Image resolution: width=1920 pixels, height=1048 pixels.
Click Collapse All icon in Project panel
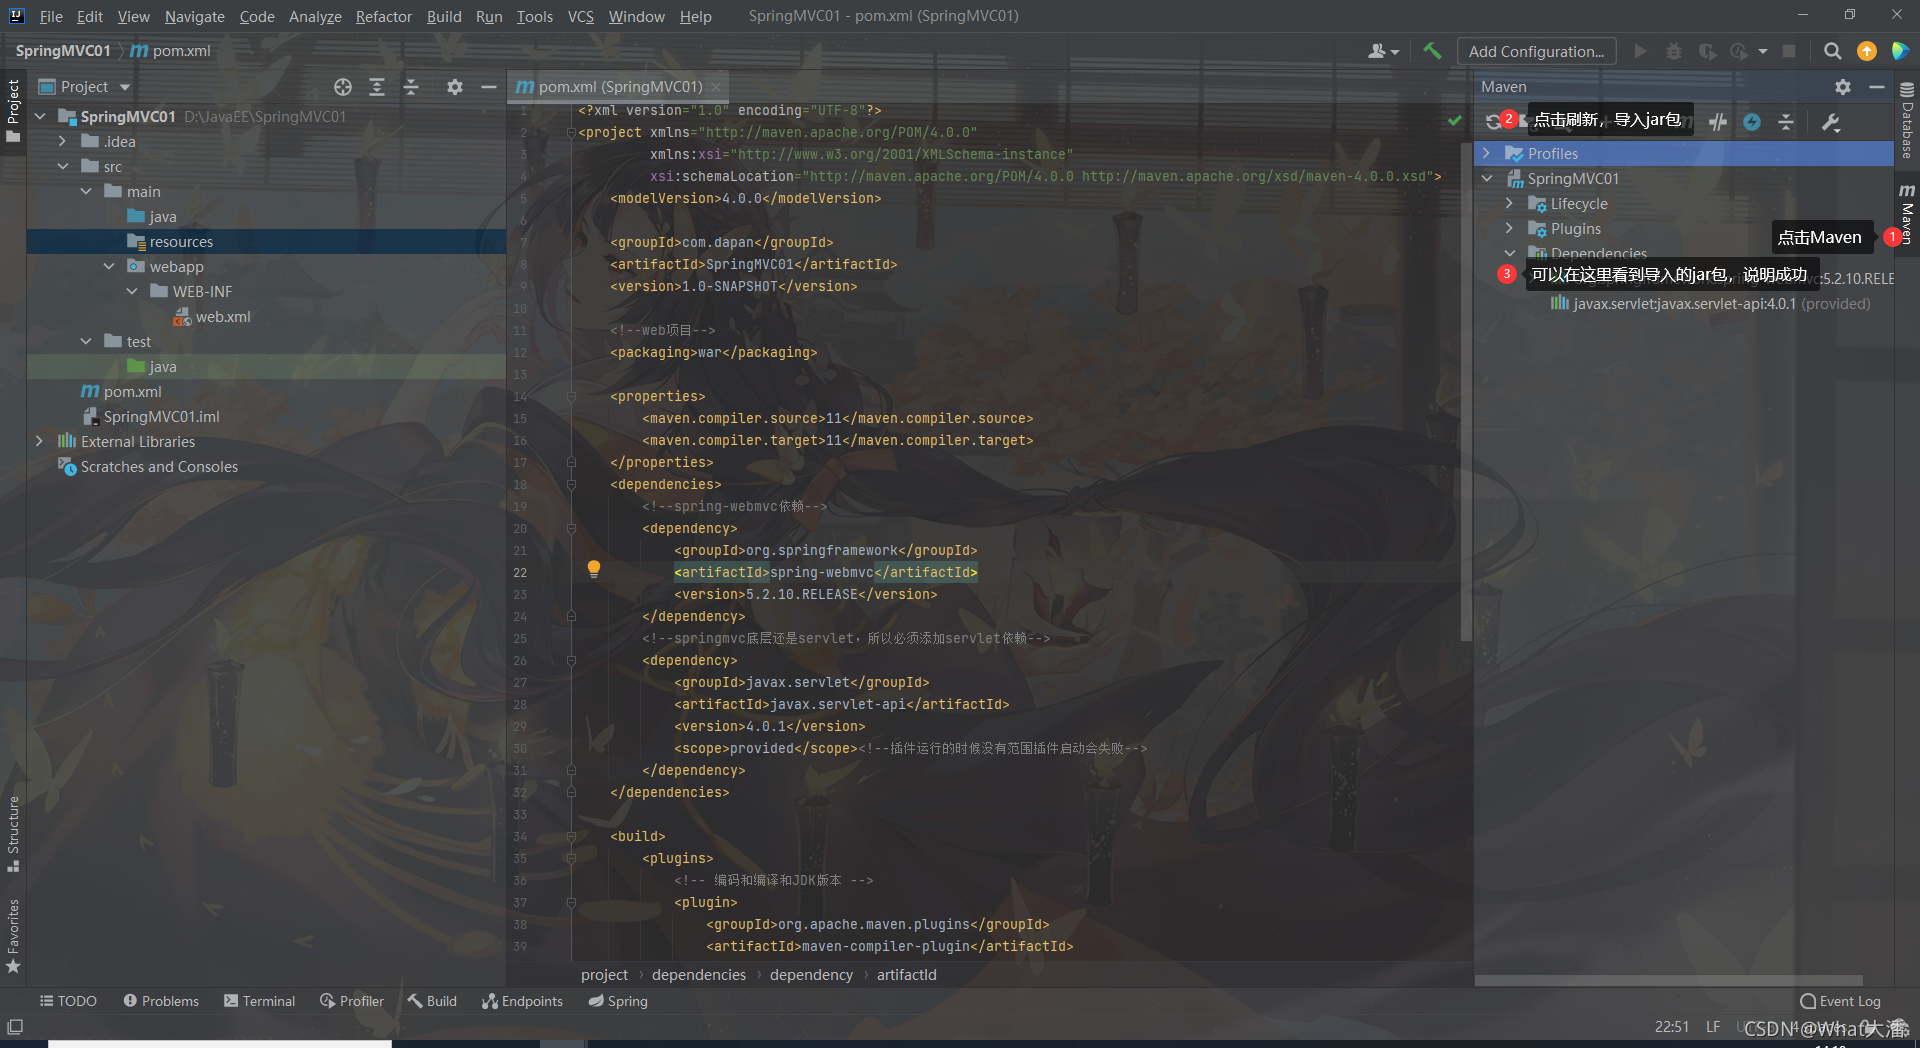(x=411, y=87)
